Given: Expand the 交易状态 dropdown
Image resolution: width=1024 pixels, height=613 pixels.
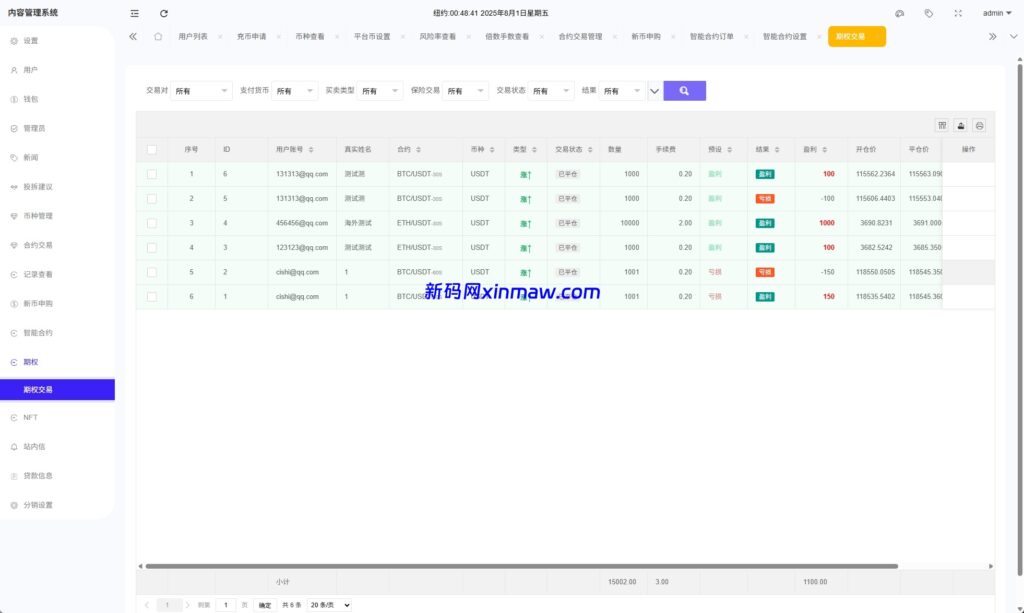Looking at the screenshot, I should 551,91.
